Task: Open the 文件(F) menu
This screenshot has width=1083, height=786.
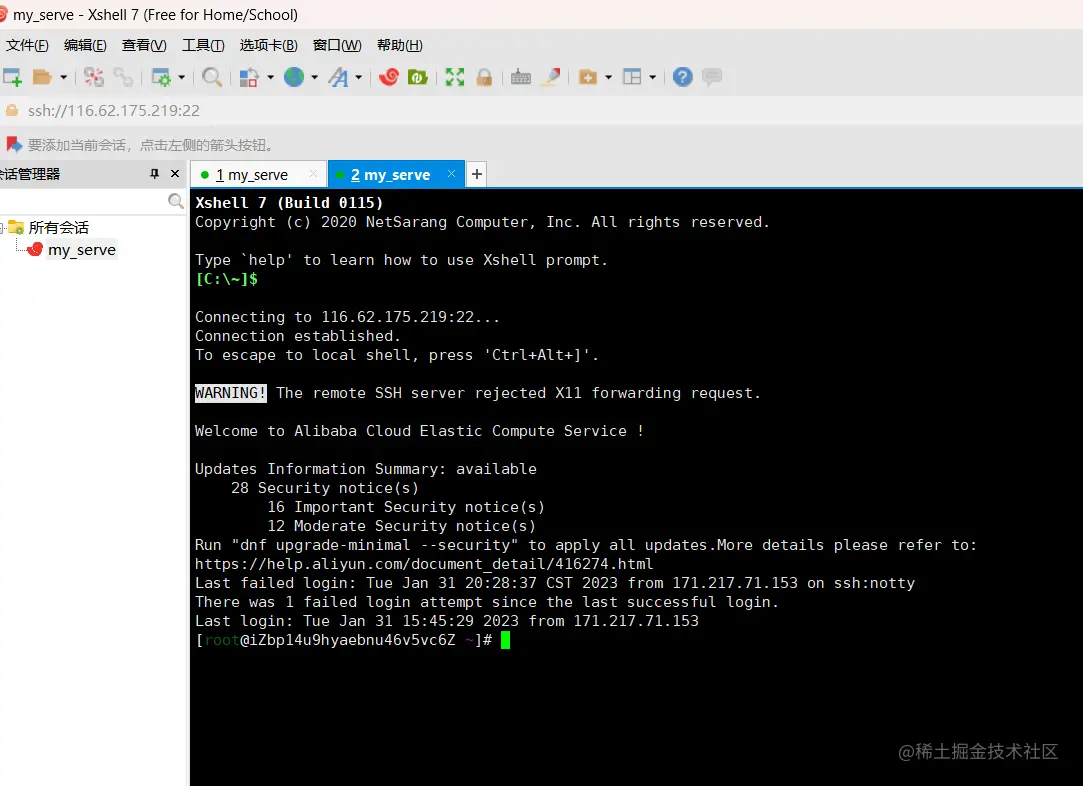Action: tap(27, 46)
